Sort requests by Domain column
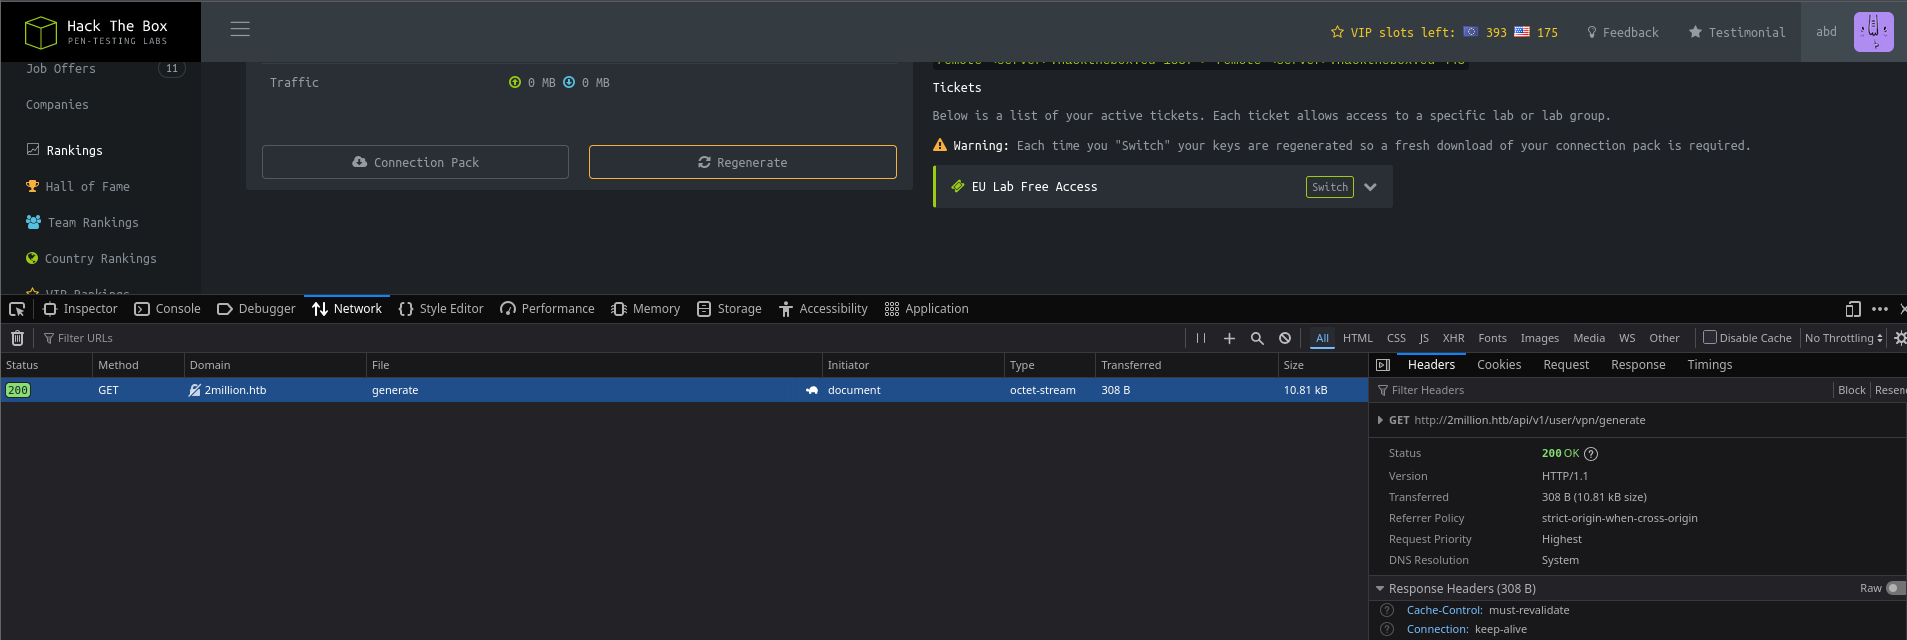Screen dimensions: 1907x640 click(x=275, y=365)
